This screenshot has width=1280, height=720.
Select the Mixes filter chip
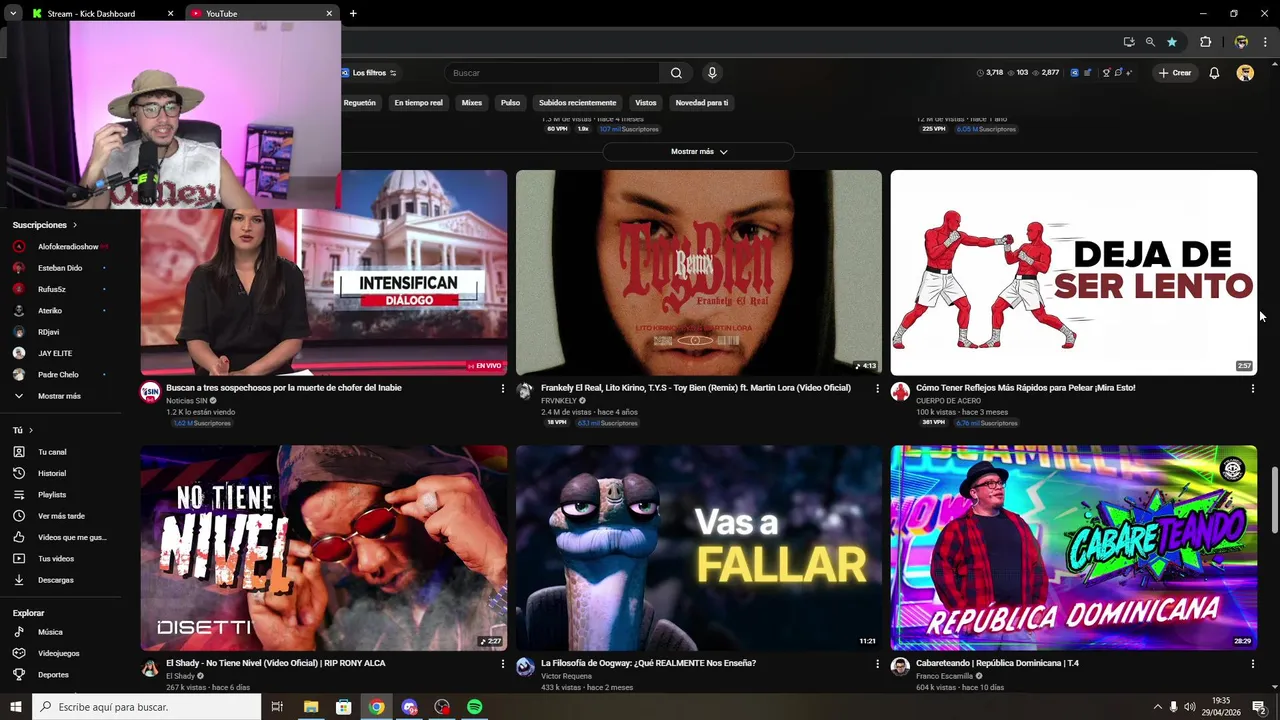pos(472,103)
